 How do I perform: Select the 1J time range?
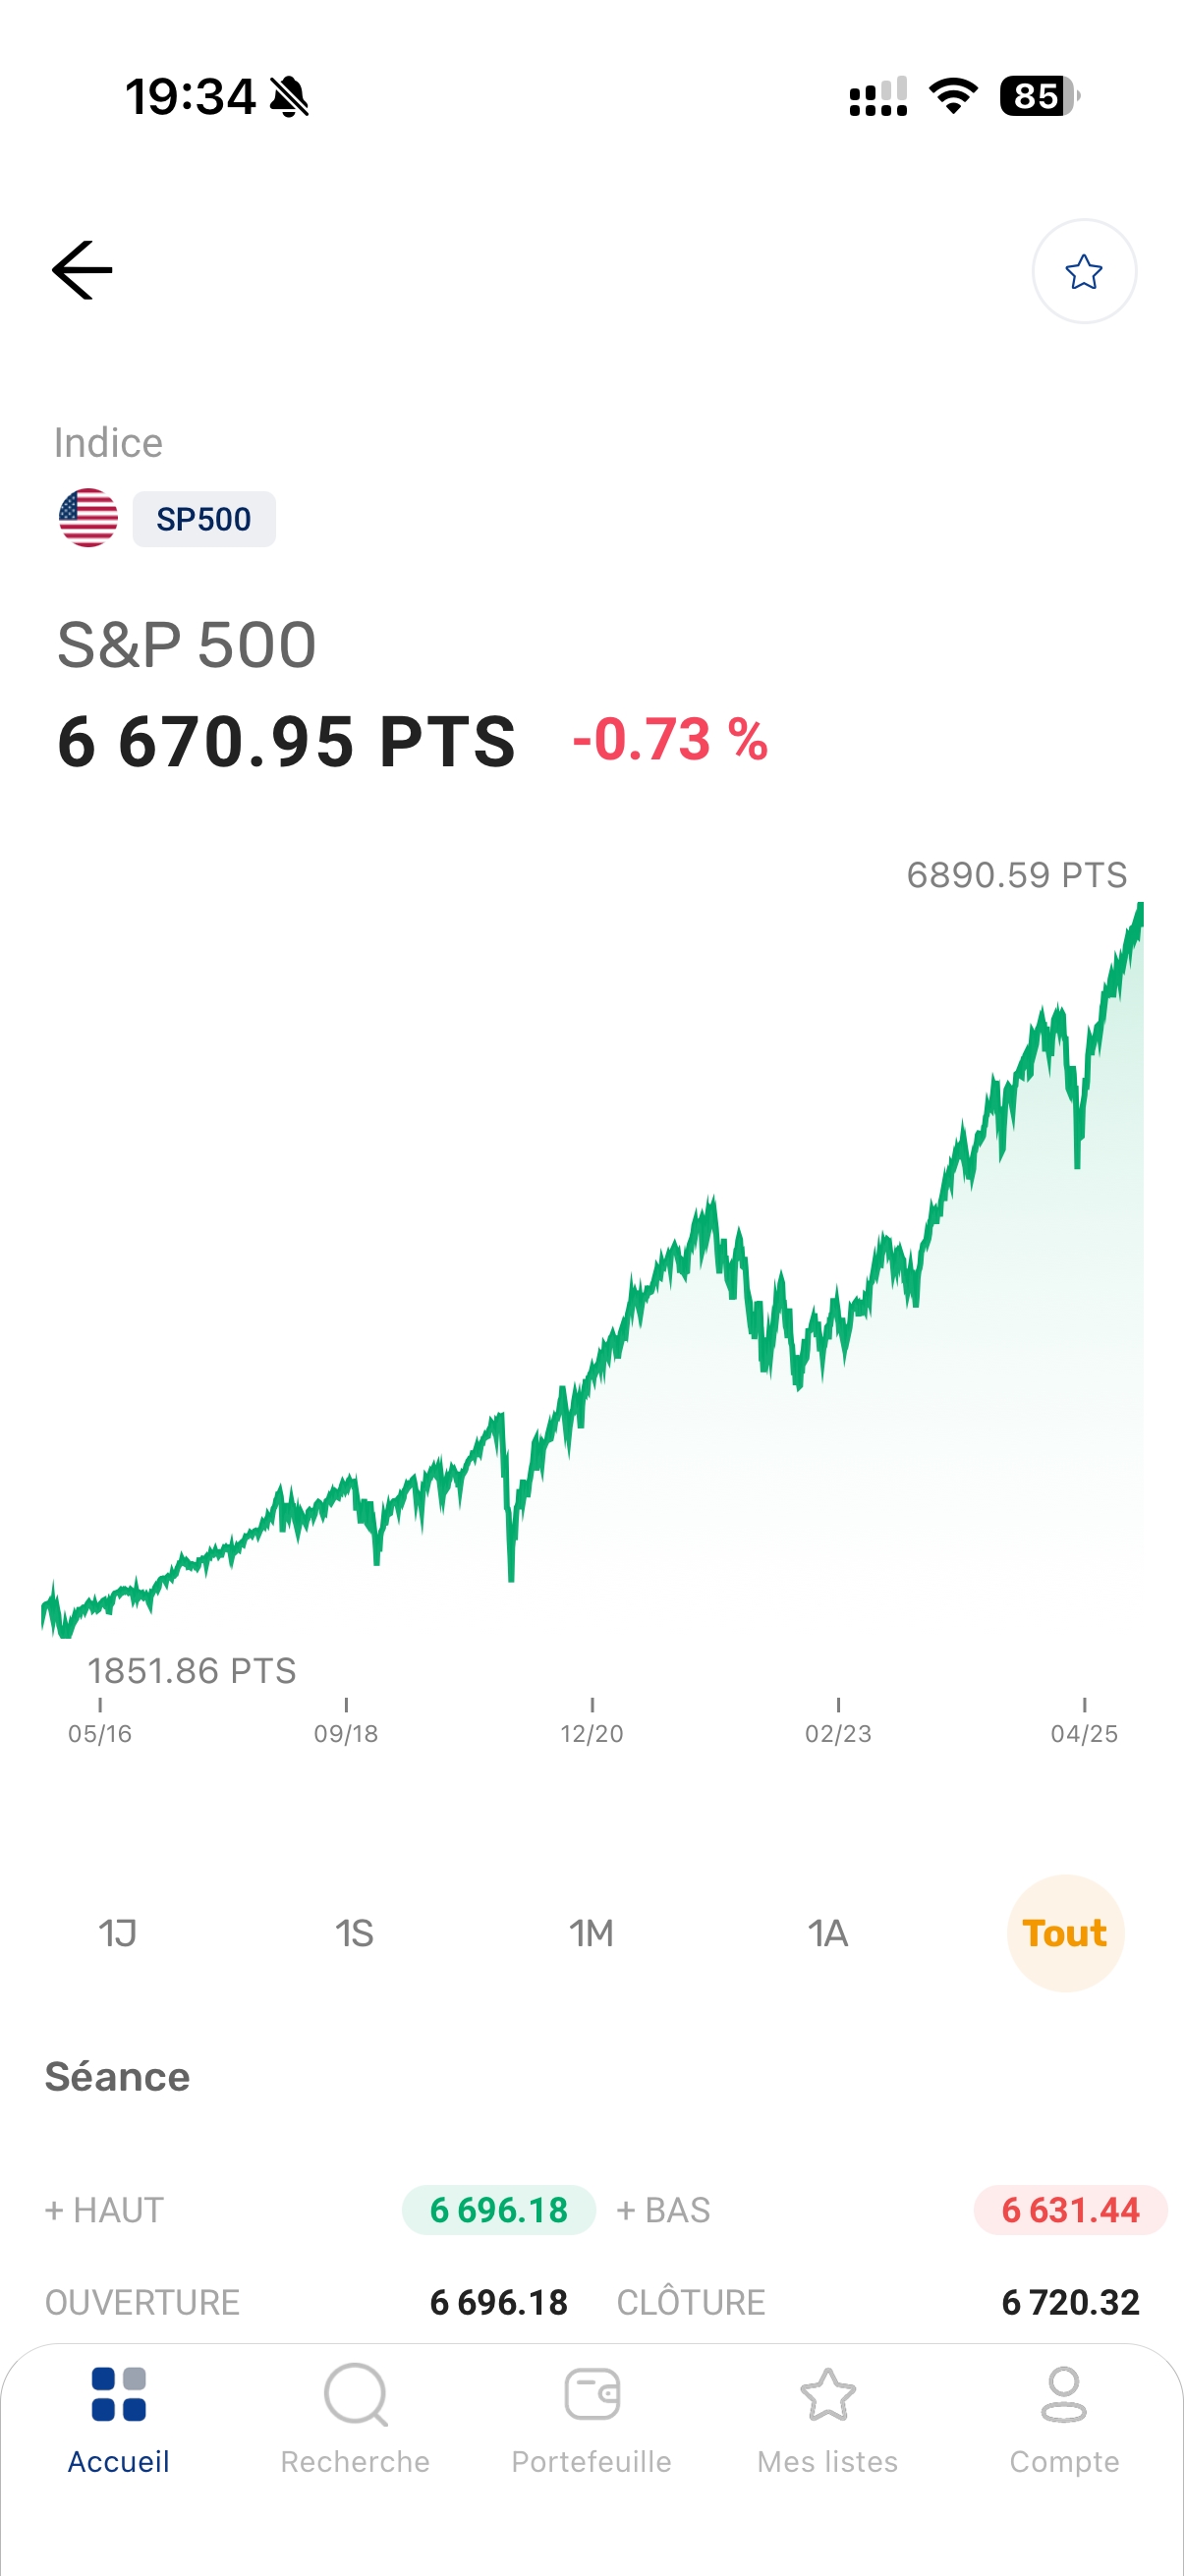coord(118,1933)
